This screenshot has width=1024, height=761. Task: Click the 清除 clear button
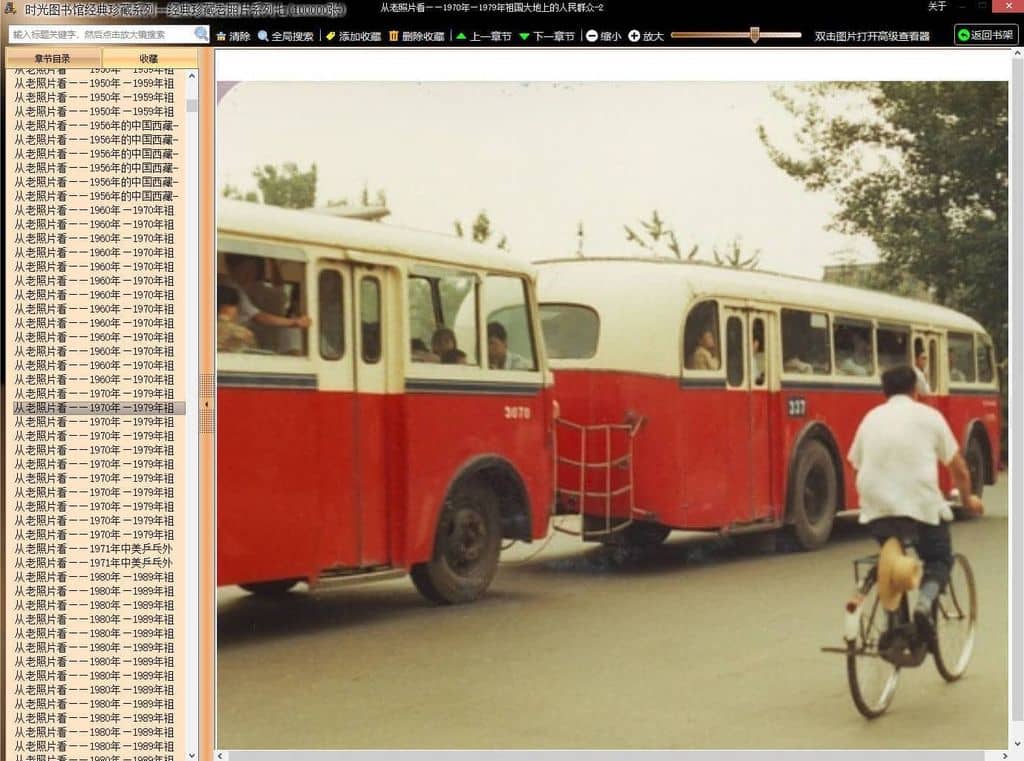coord(233,36)
